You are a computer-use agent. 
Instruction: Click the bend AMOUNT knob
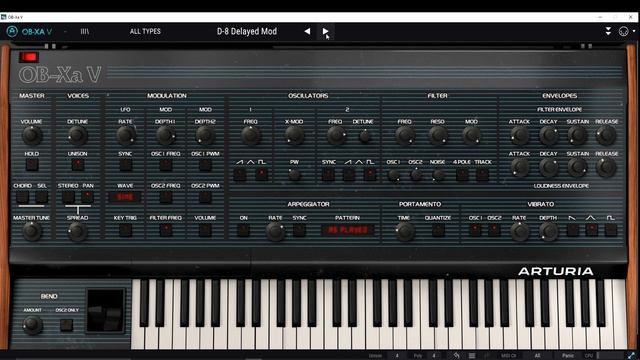[x=32, y=325]
